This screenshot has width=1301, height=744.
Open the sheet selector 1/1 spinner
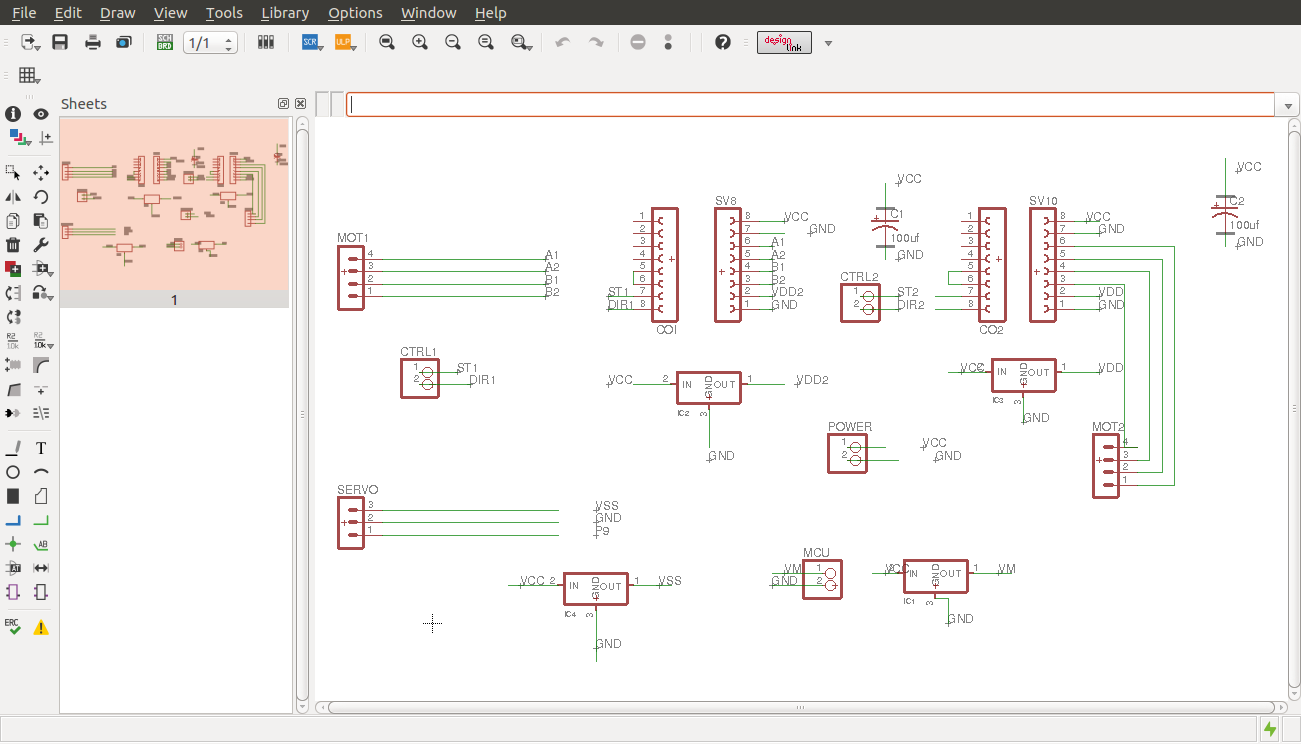click(x=210, y=43)
